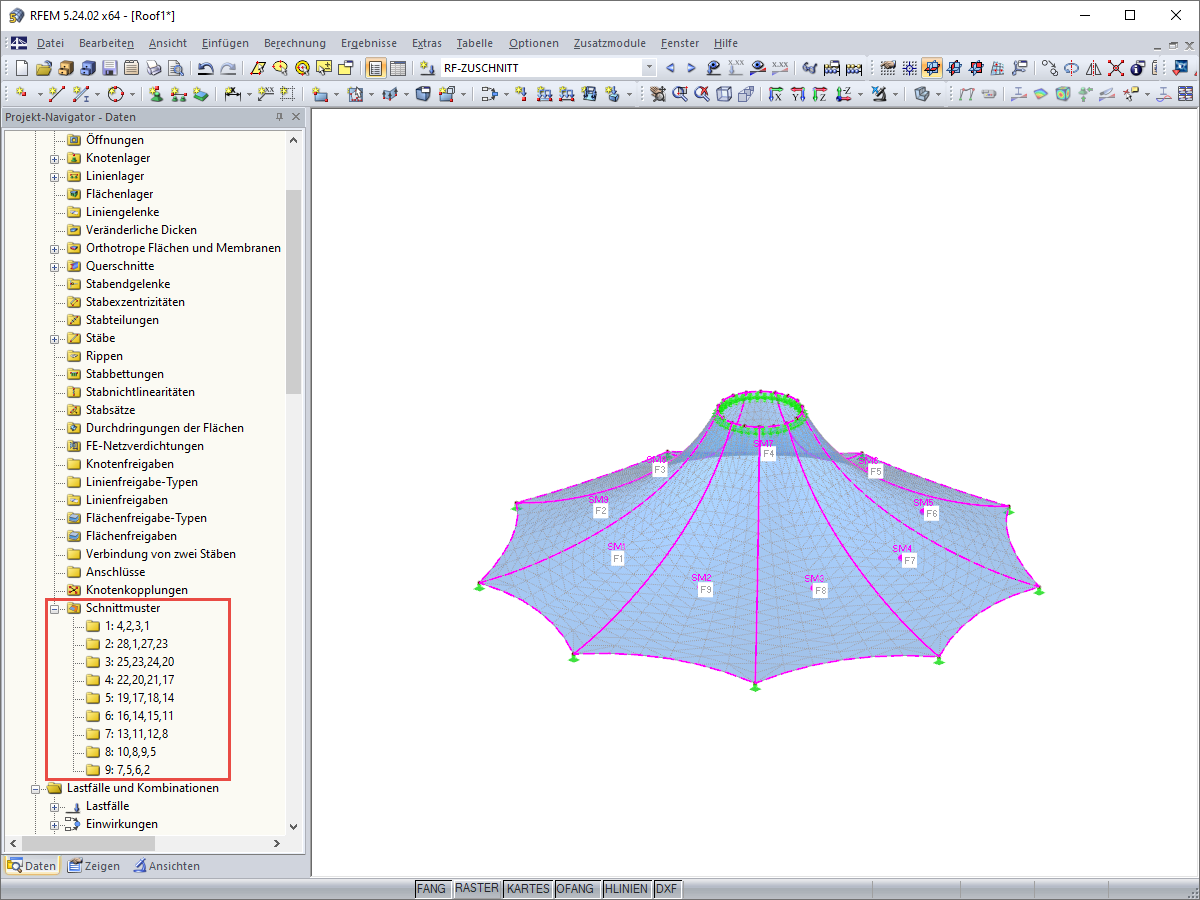This screenshot has height=900, width=1200.
Task: Select cutting pattern 1: 4,2,3,1
Action: pos(127,626)
